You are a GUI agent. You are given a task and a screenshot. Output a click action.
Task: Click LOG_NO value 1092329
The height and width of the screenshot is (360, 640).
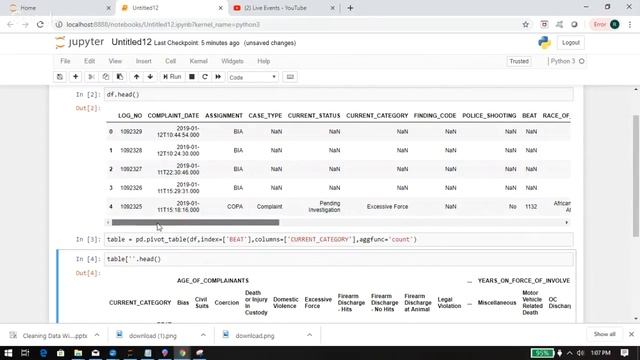click(x=131, y=131)
